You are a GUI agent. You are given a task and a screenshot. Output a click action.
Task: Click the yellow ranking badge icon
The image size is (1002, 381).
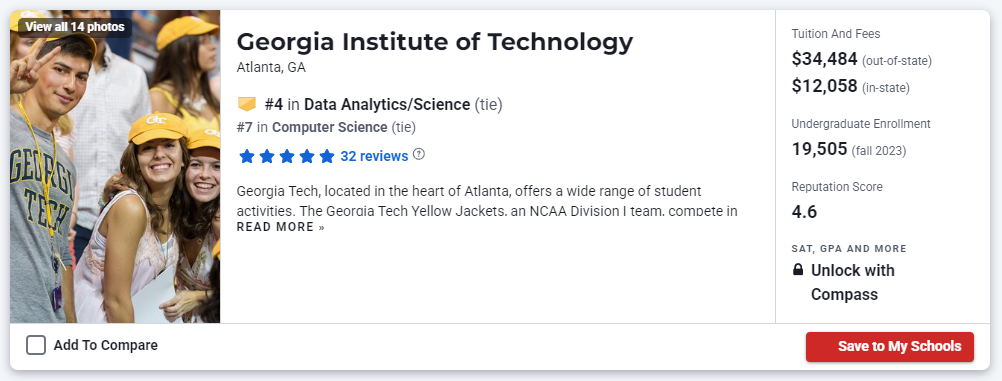[x=247, y=104]
